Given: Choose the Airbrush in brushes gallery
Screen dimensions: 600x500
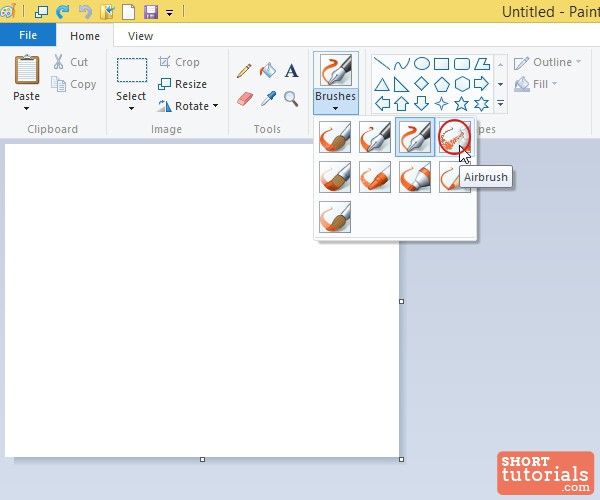Looking at the screenshot, I should click(455, 137).
